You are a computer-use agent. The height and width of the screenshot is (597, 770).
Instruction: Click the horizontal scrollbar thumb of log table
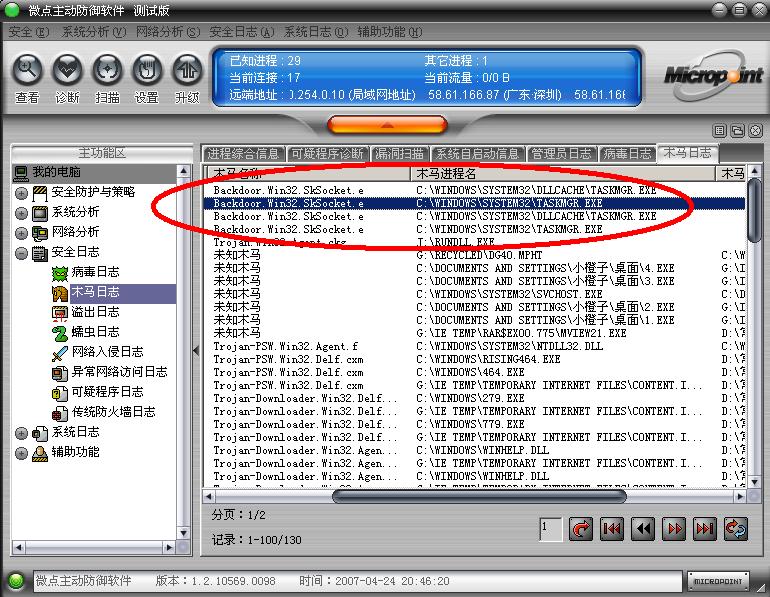click(x=479, y=497)
